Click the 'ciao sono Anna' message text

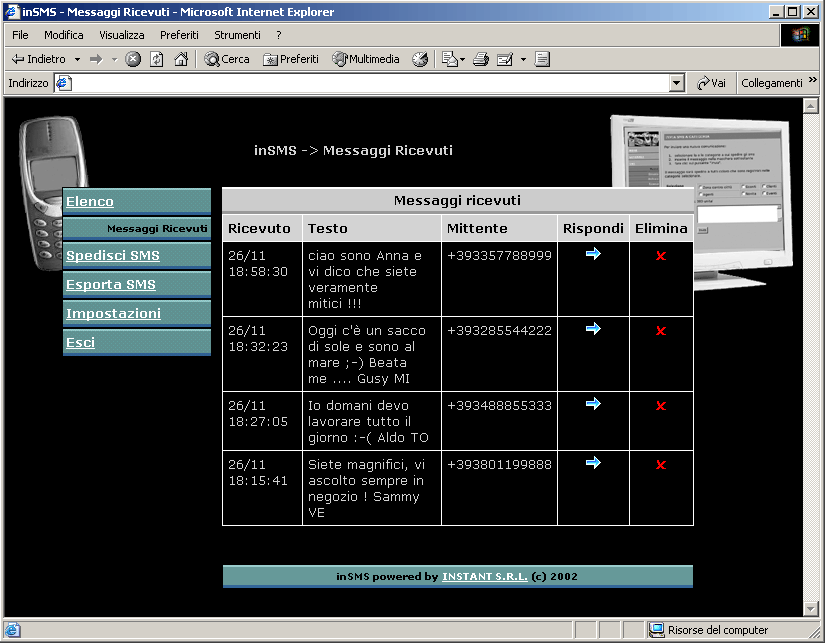(x=365, y=279)
